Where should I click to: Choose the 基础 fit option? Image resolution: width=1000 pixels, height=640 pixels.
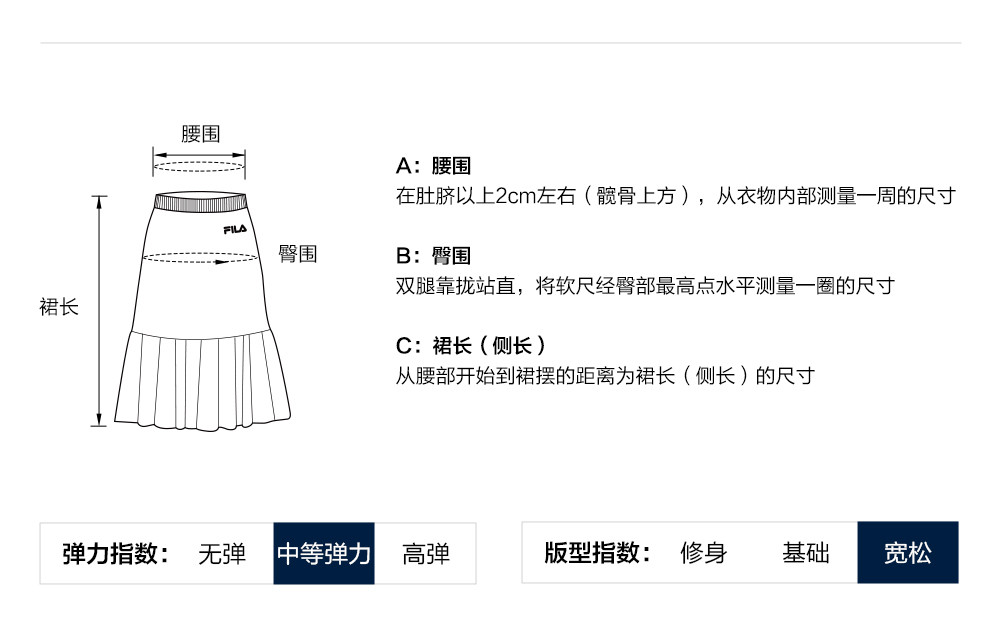pyautogui.click(x=806, y=553)
